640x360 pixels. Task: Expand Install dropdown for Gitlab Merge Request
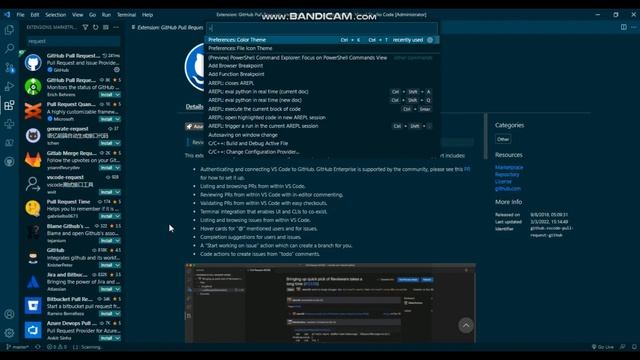pos(118,167)
